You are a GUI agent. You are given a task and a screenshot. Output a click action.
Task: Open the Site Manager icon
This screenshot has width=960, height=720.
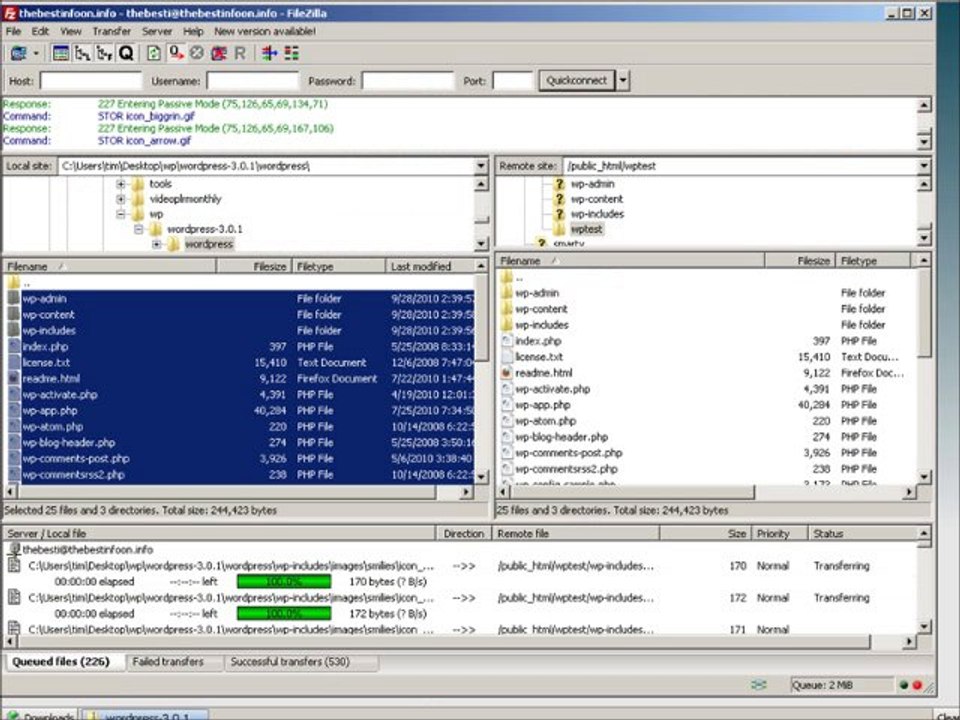18,53
